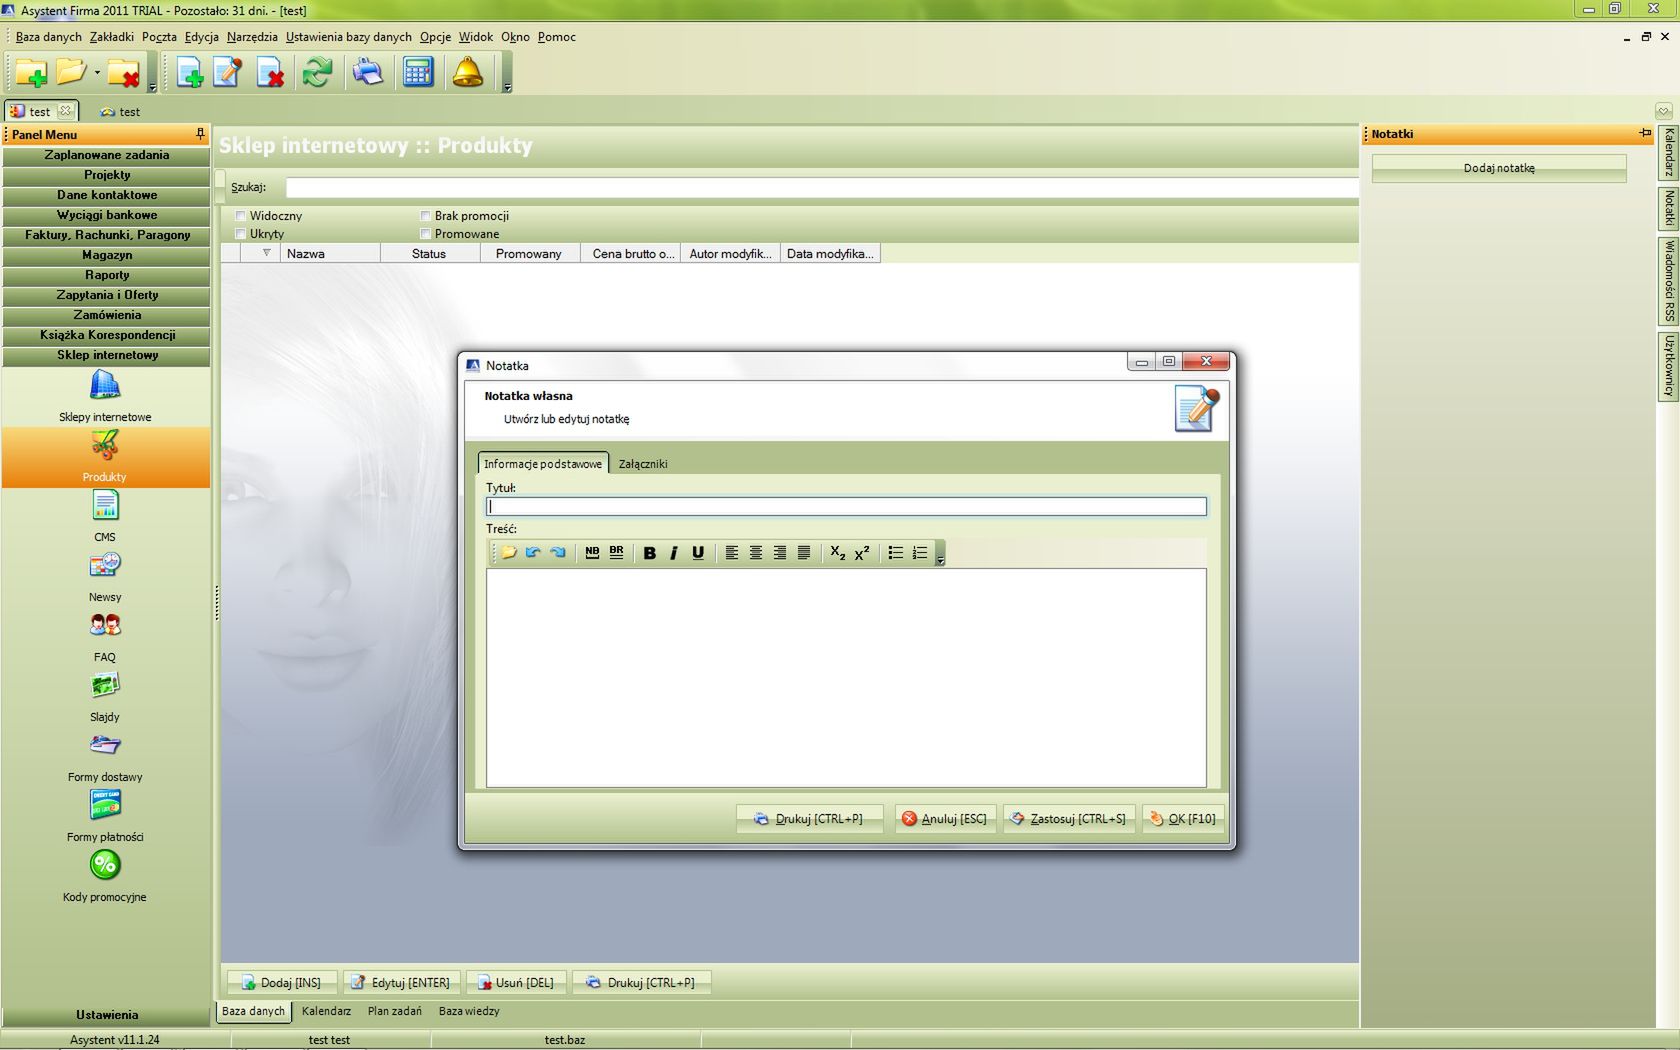Select the CMS icon in Panel Menu

pos(105,516)
